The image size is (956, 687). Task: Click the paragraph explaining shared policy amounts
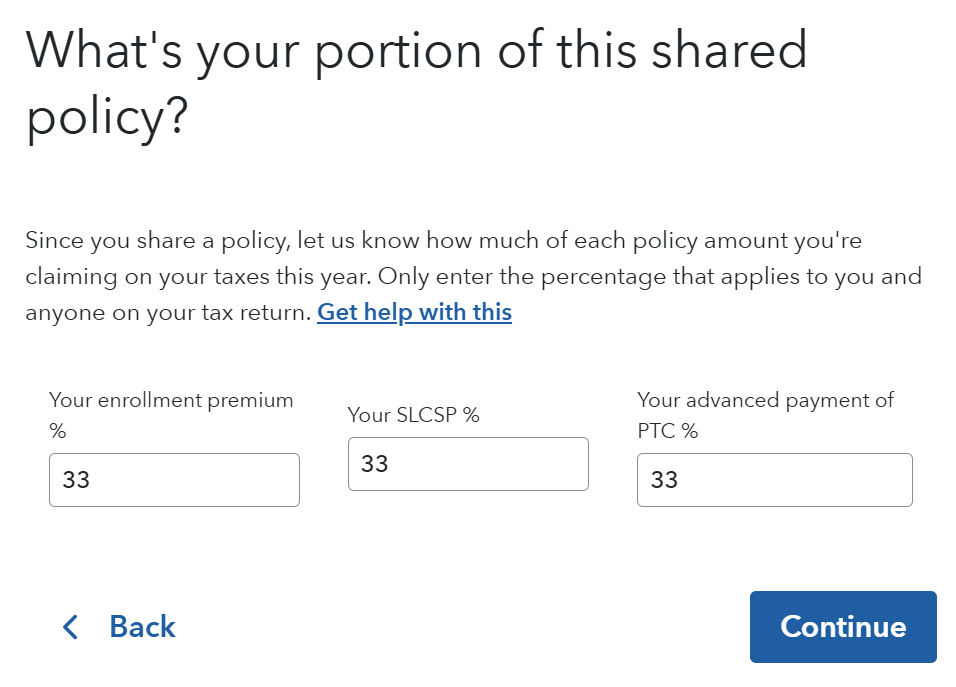pos(473,277)
